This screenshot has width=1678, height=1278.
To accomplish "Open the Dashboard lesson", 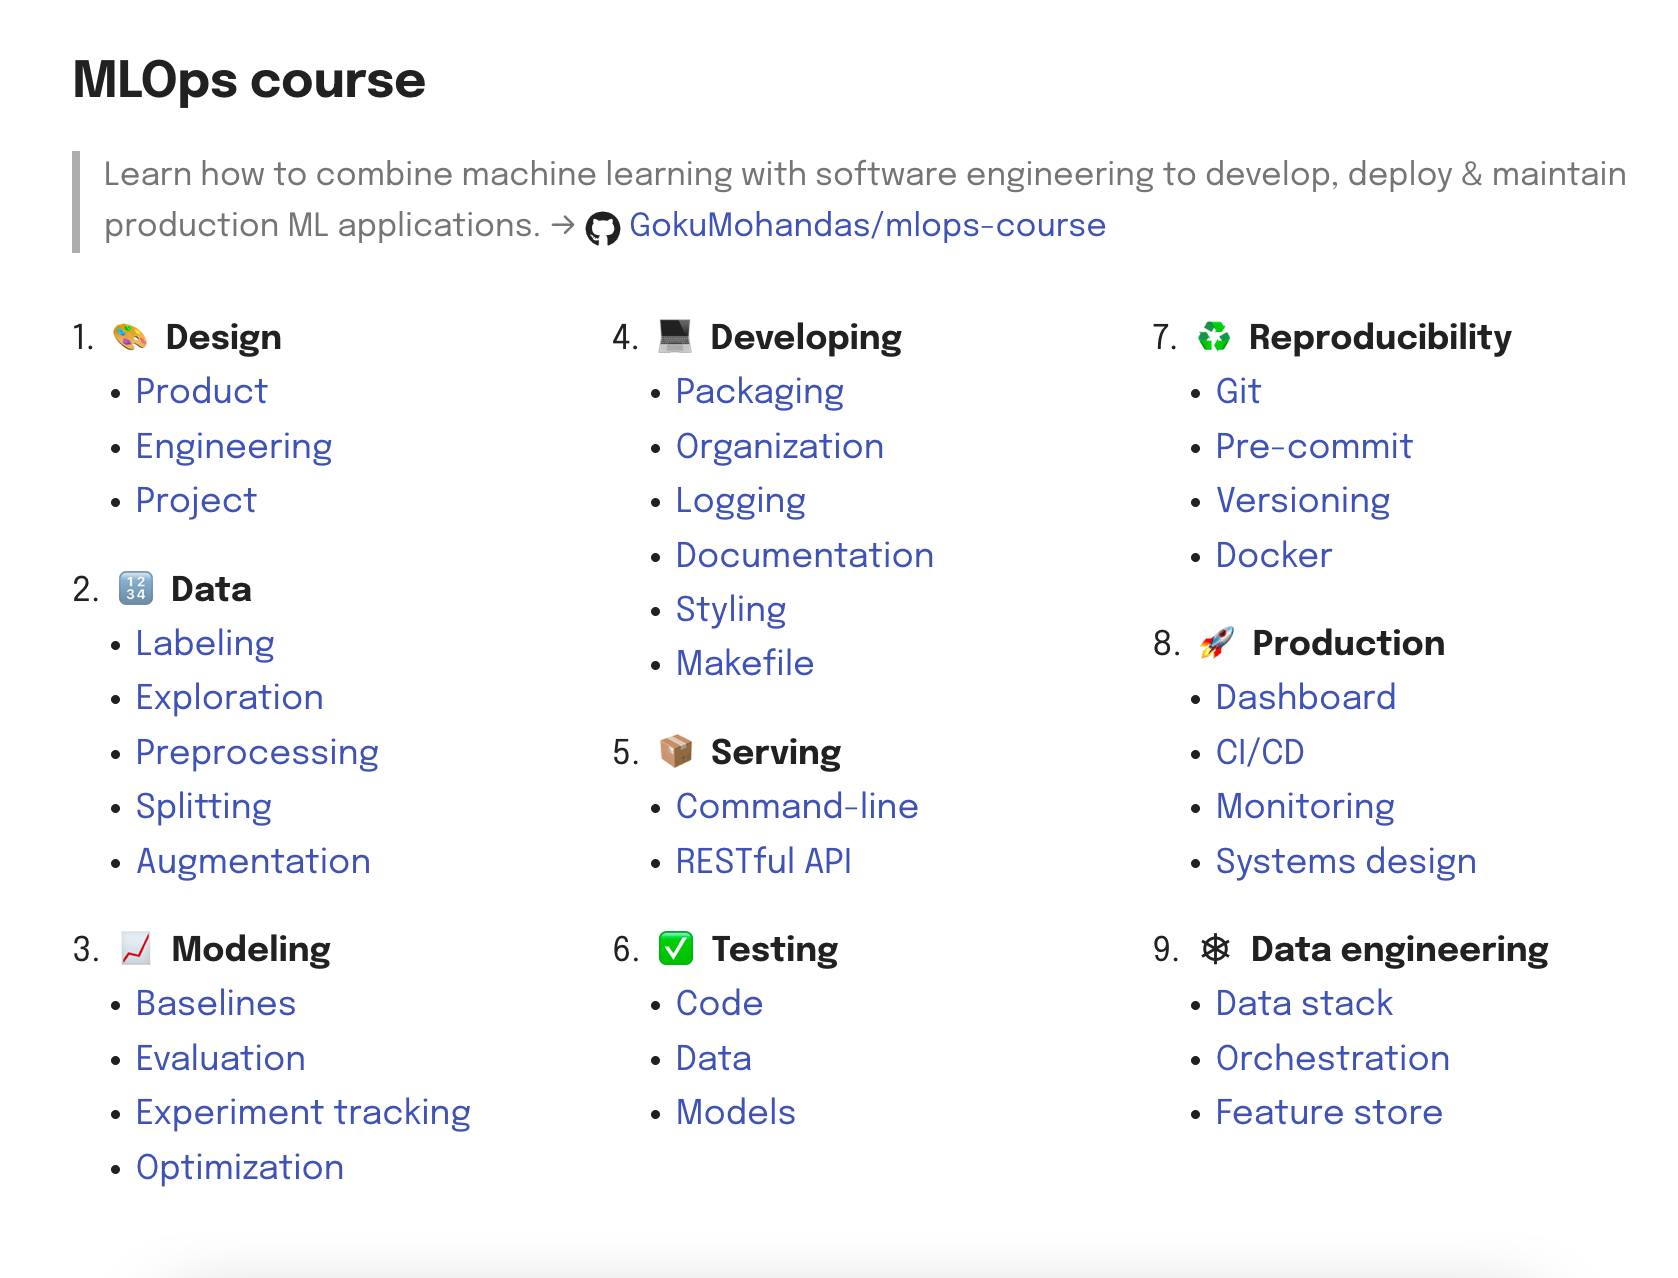I will pos(1306,697).
